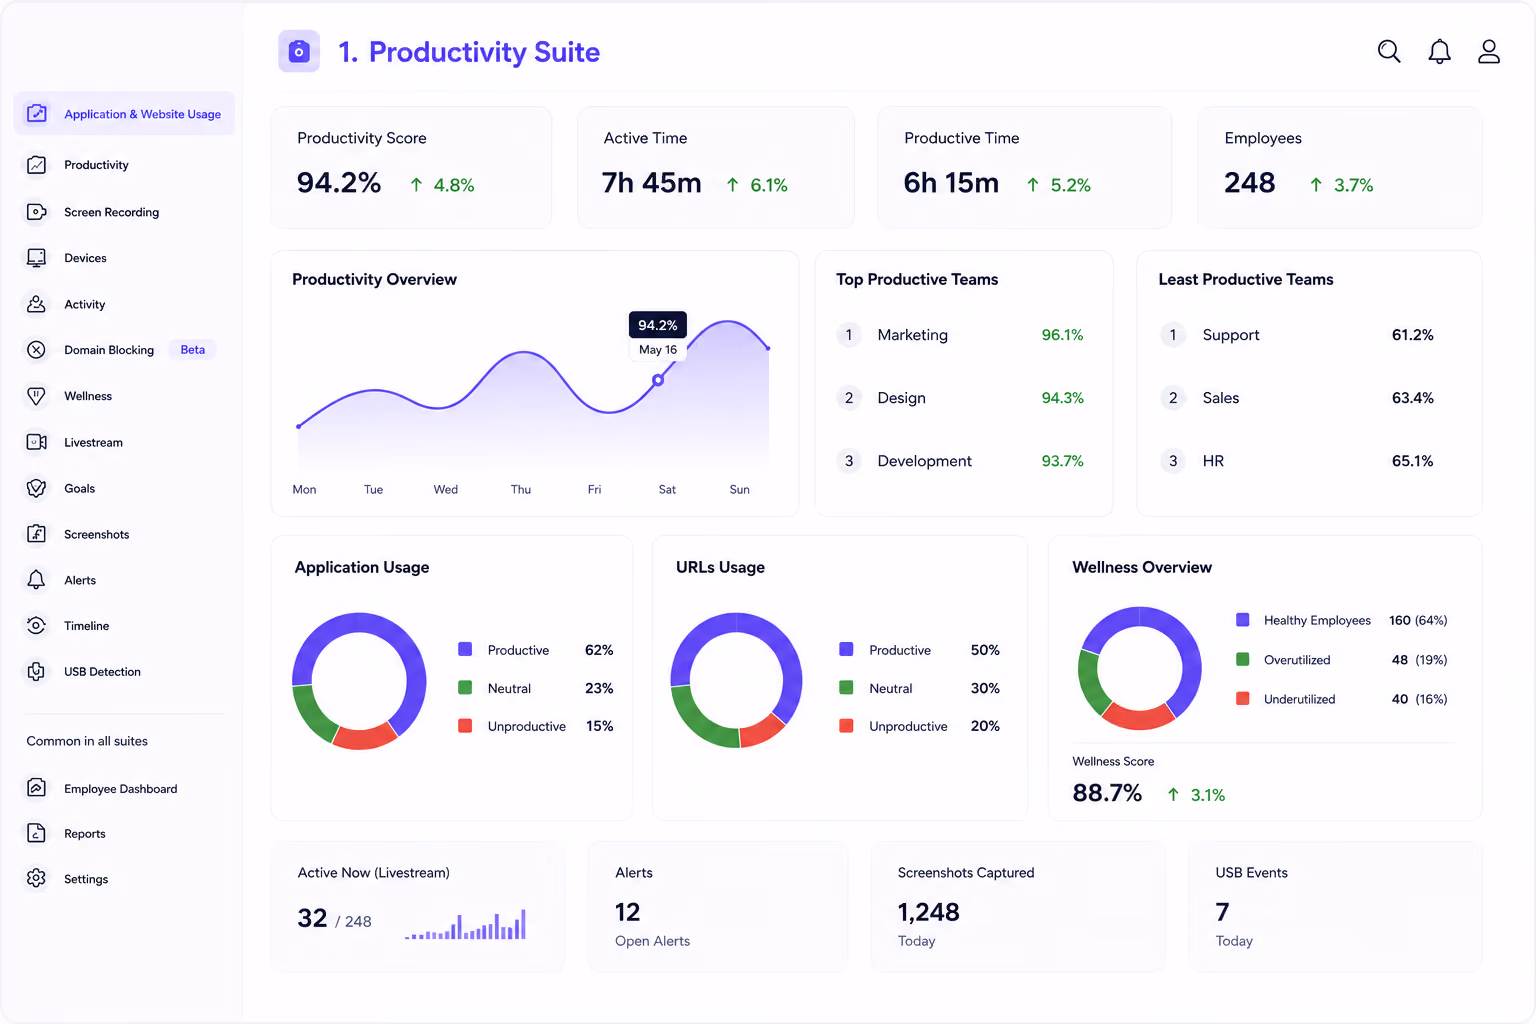Open Domain Blocking label in sidebar
Viewport: 1536px width, 1024px height.
click(109, 350)
